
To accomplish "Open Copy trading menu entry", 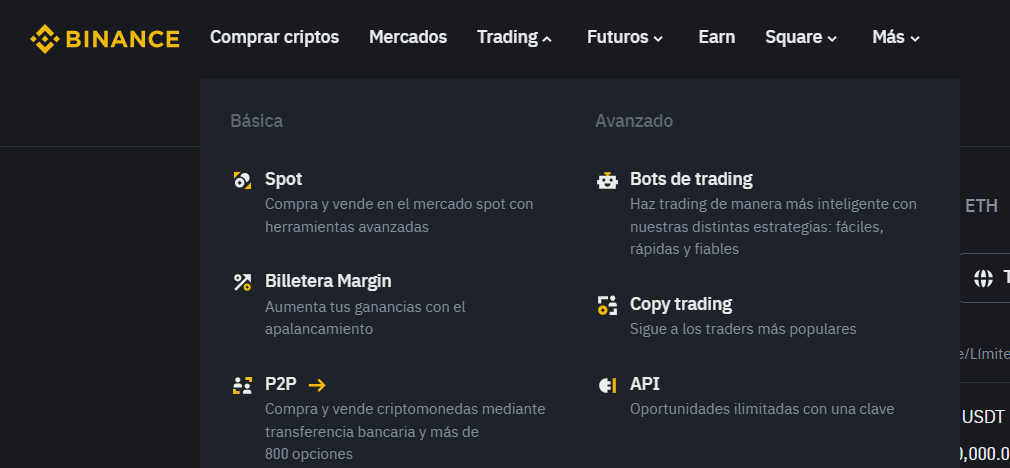I will (x=681, y=305).
